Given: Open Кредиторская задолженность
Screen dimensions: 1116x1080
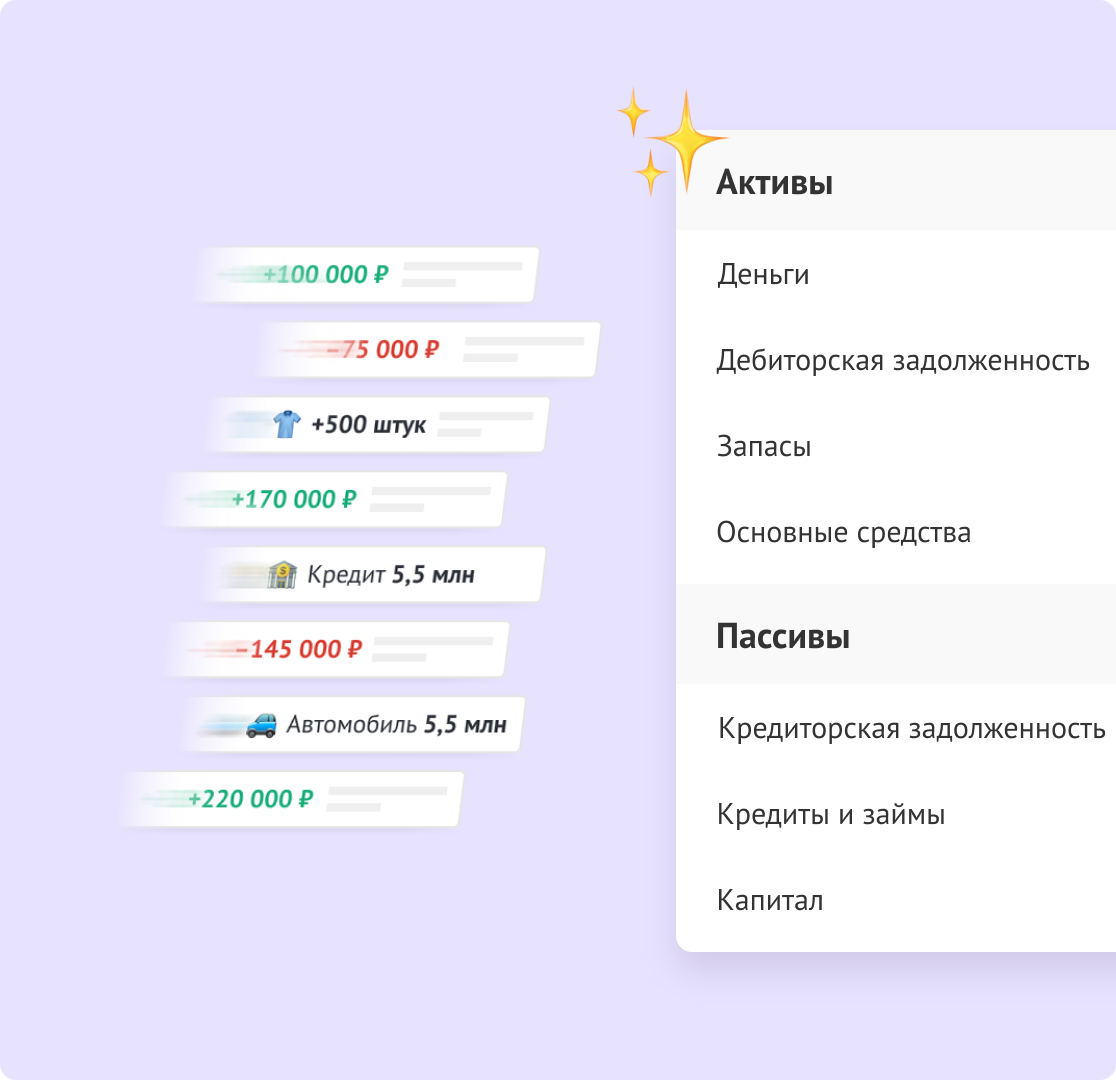Looking at the screenshot, I should 912,730.
